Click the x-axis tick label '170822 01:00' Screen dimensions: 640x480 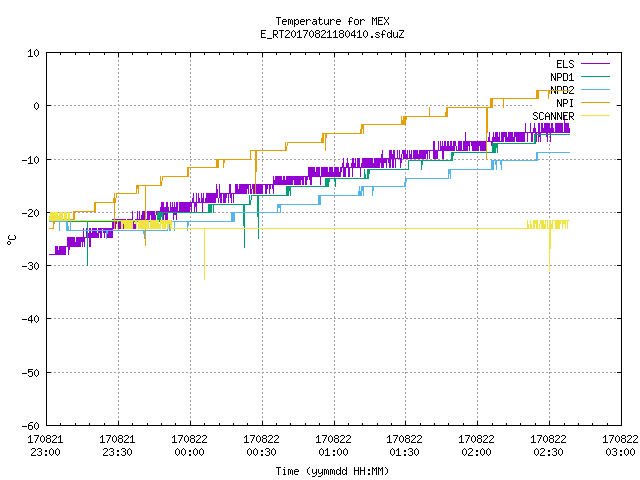click(x=333, y=446)
